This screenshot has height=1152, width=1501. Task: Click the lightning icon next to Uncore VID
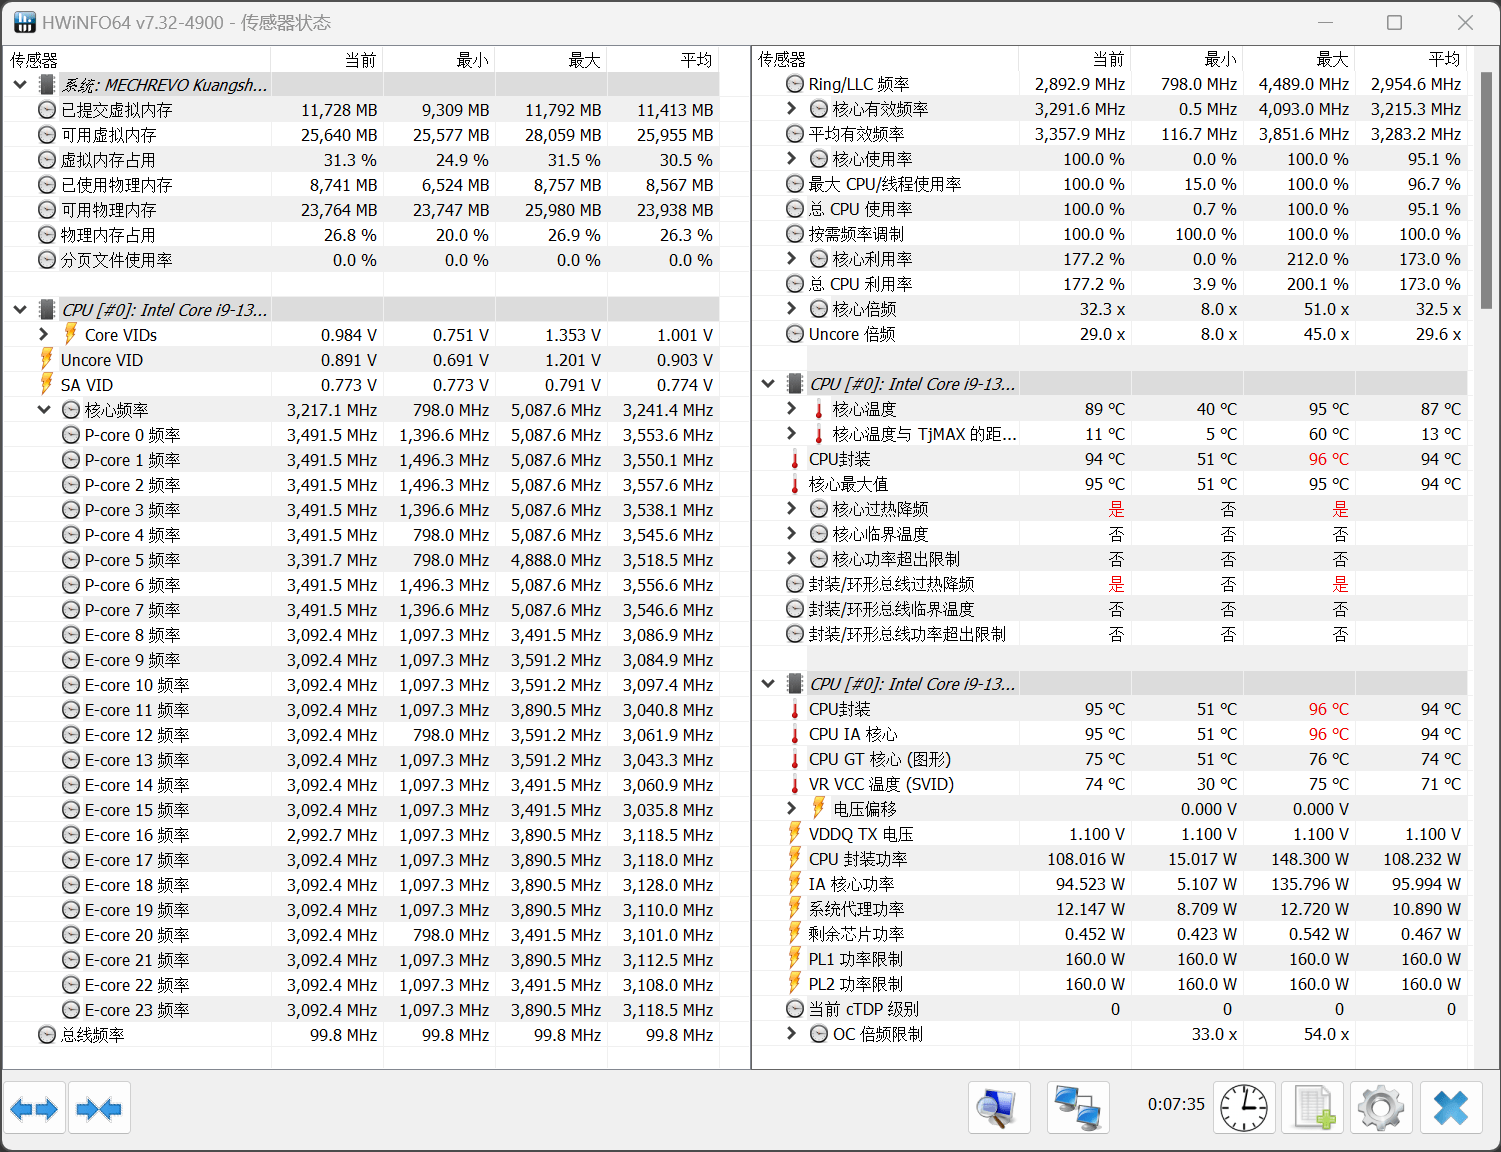(x=46, y=359)
